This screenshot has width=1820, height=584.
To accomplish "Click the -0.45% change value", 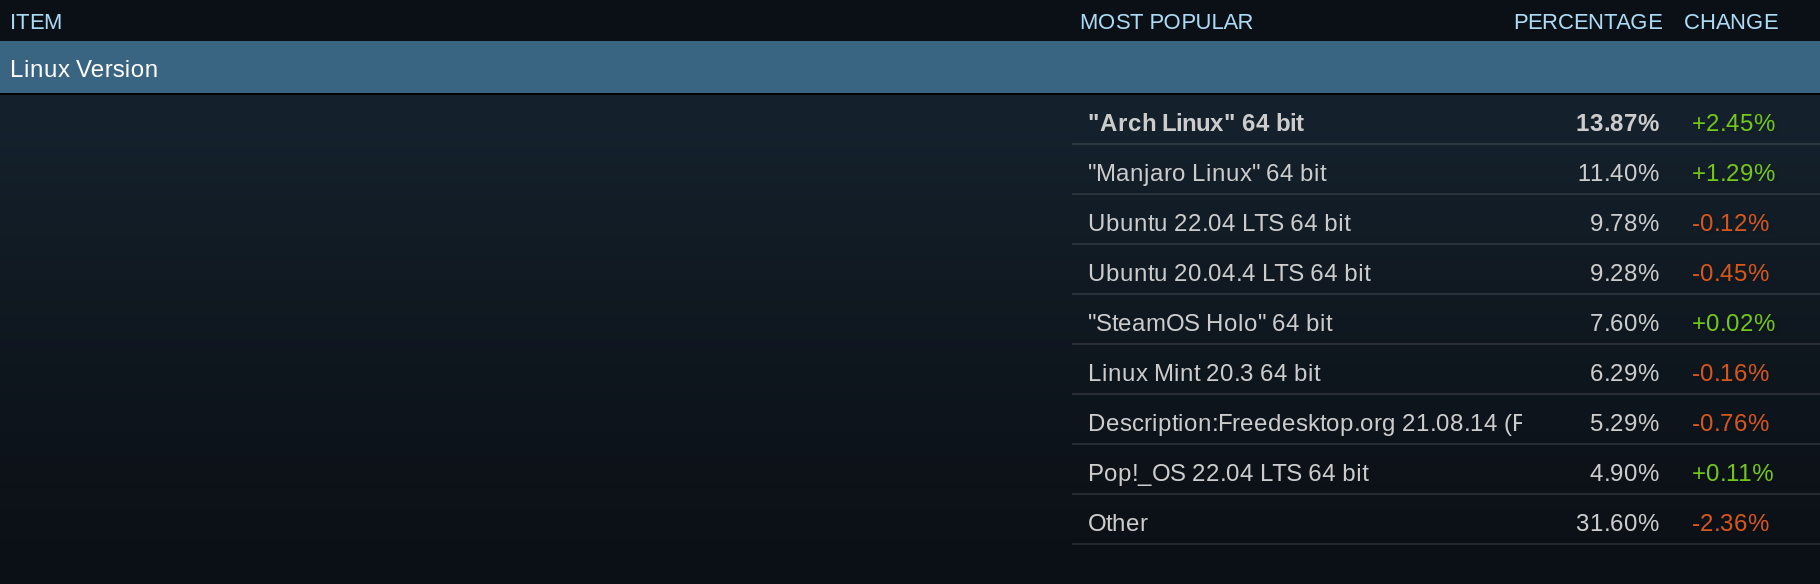I will point(1730,273).
